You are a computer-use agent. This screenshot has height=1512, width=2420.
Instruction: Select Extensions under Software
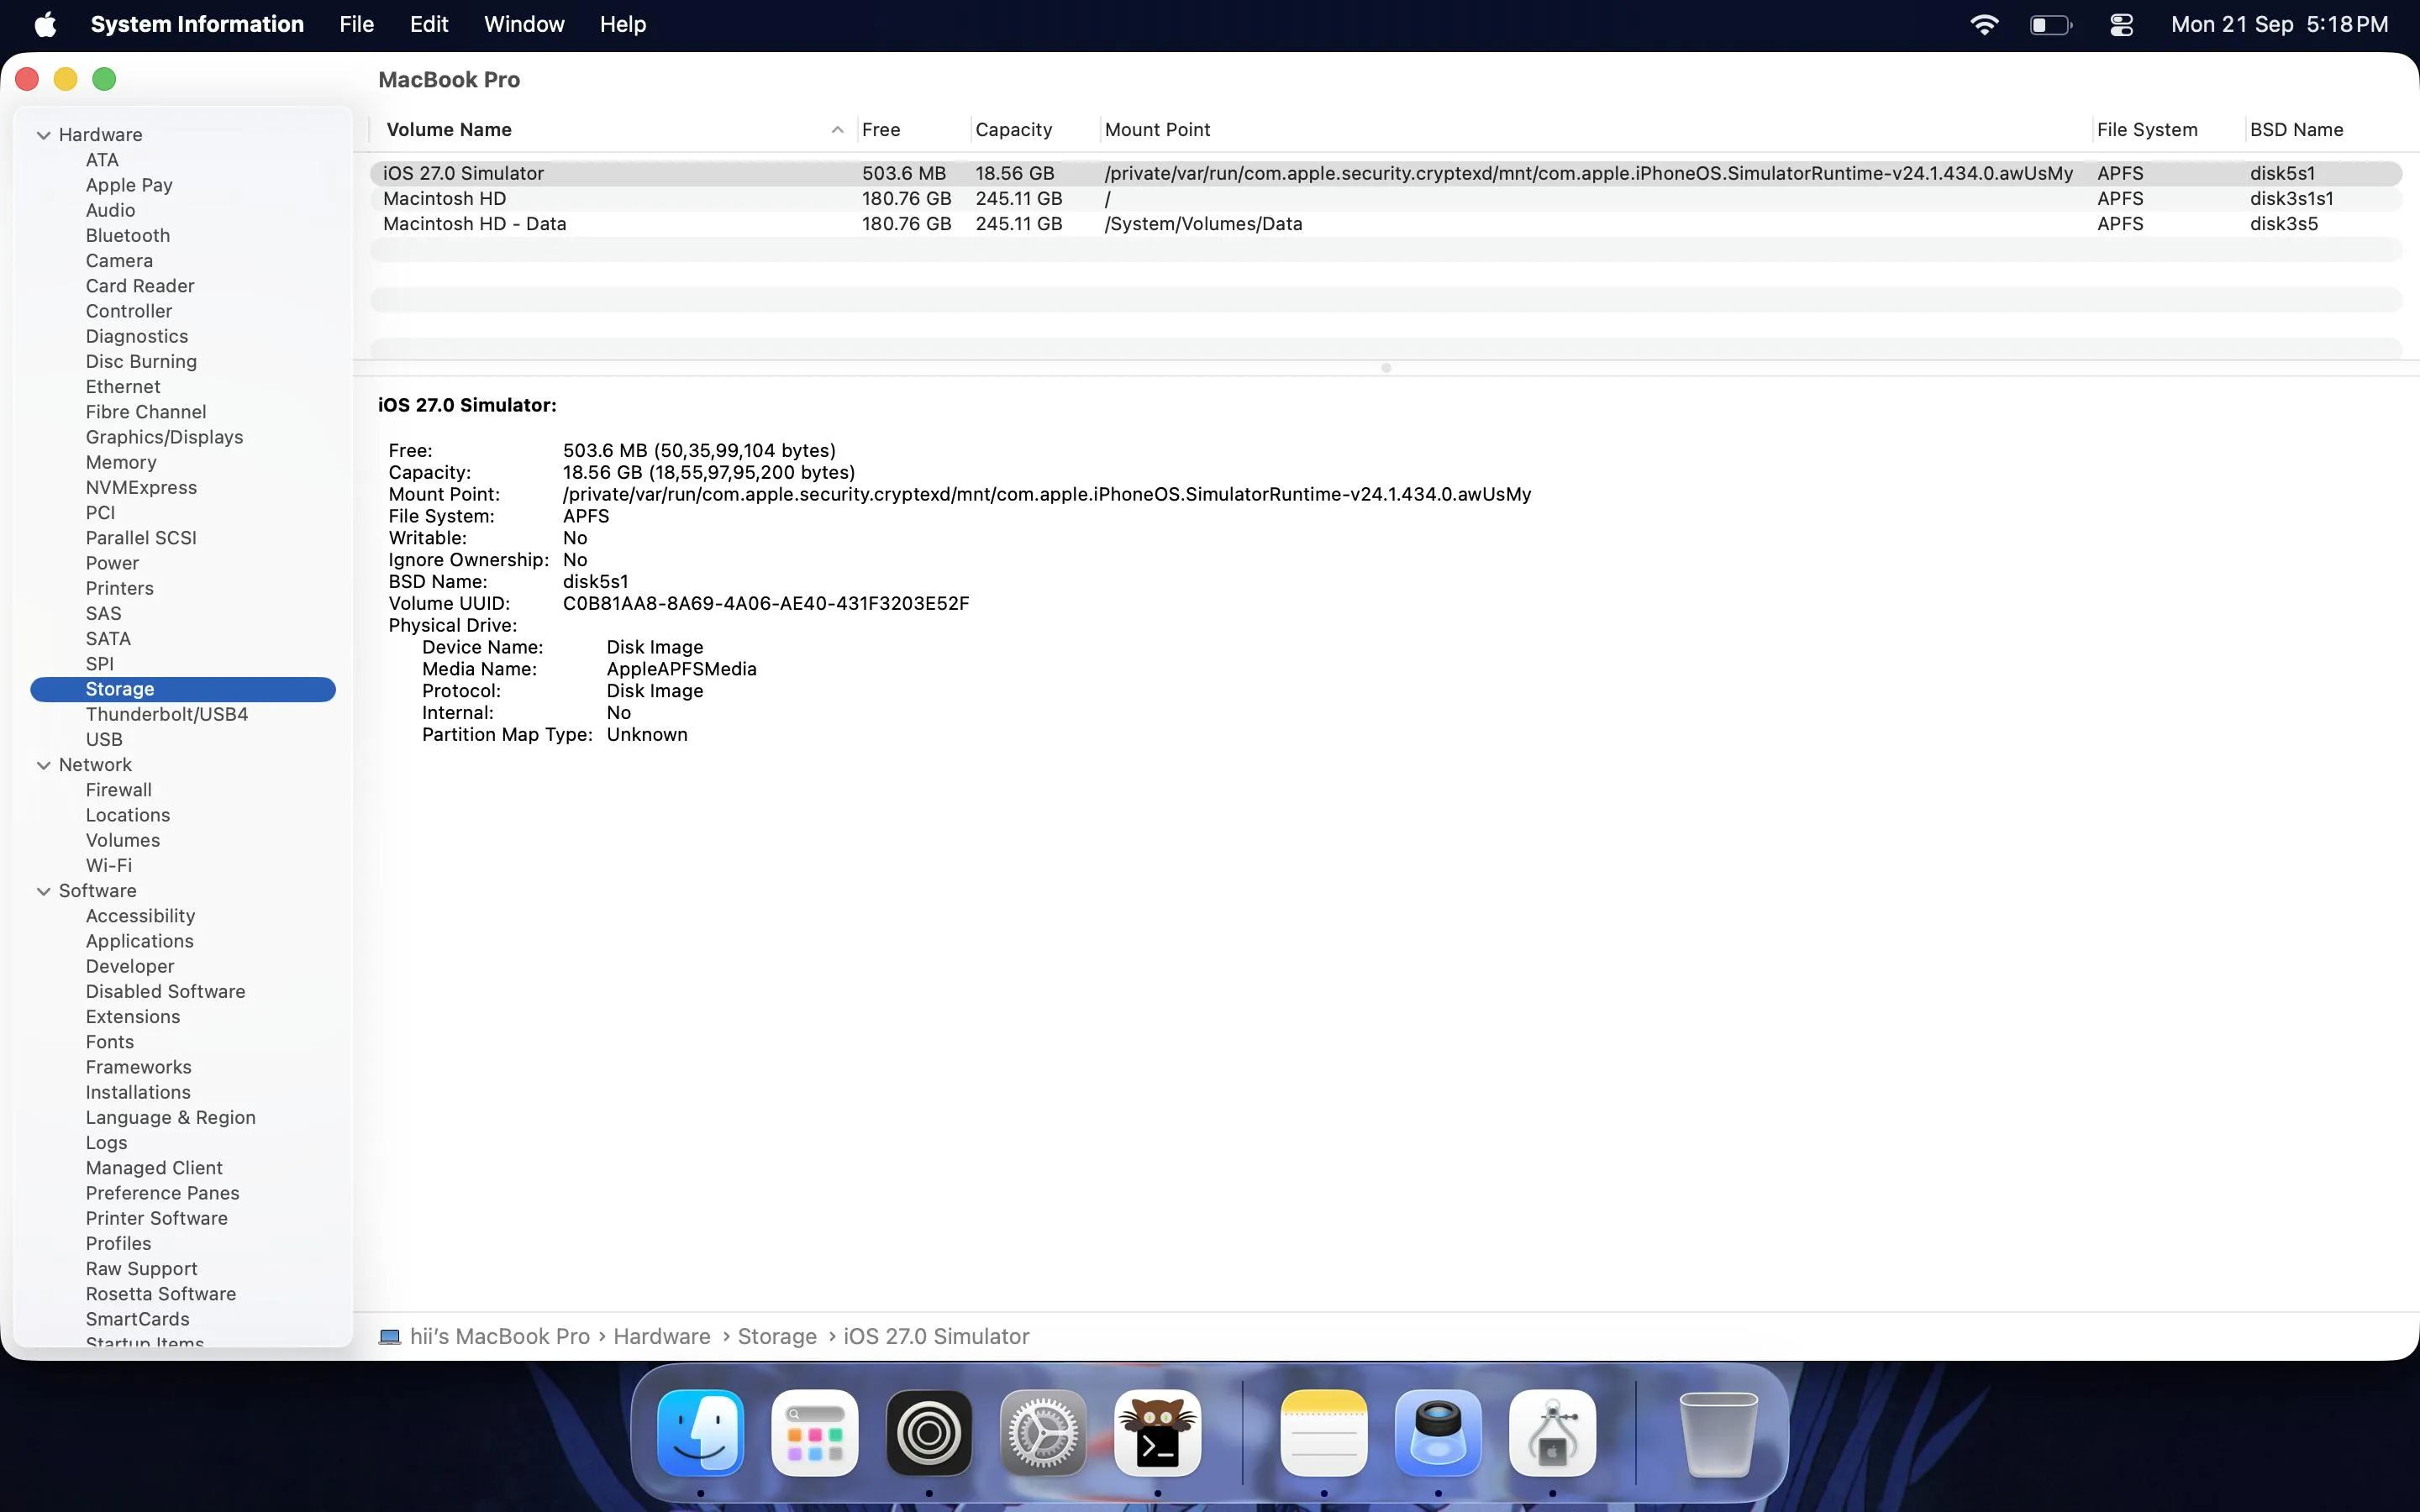pos(133,1017)
